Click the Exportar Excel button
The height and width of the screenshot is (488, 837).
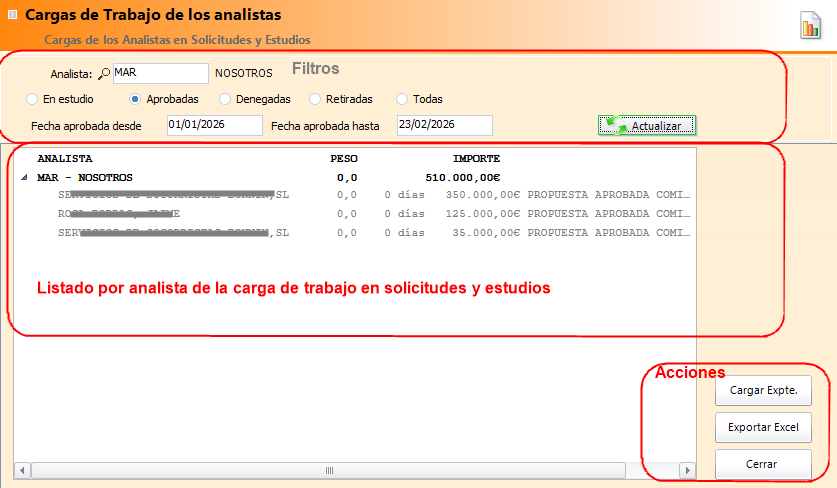pyautogui.click(x=763, y=428)
